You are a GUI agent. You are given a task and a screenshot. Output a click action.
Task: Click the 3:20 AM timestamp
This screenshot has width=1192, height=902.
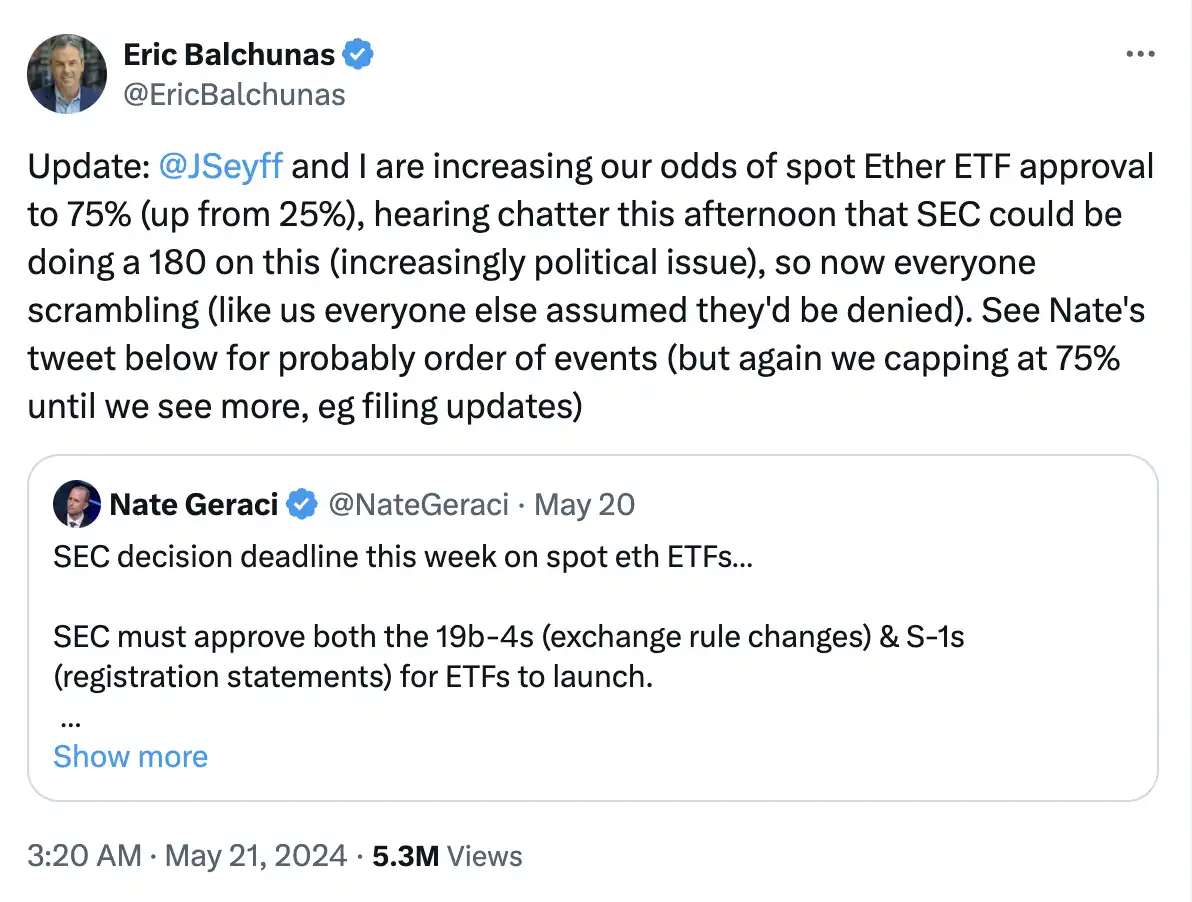pos(82,856)
